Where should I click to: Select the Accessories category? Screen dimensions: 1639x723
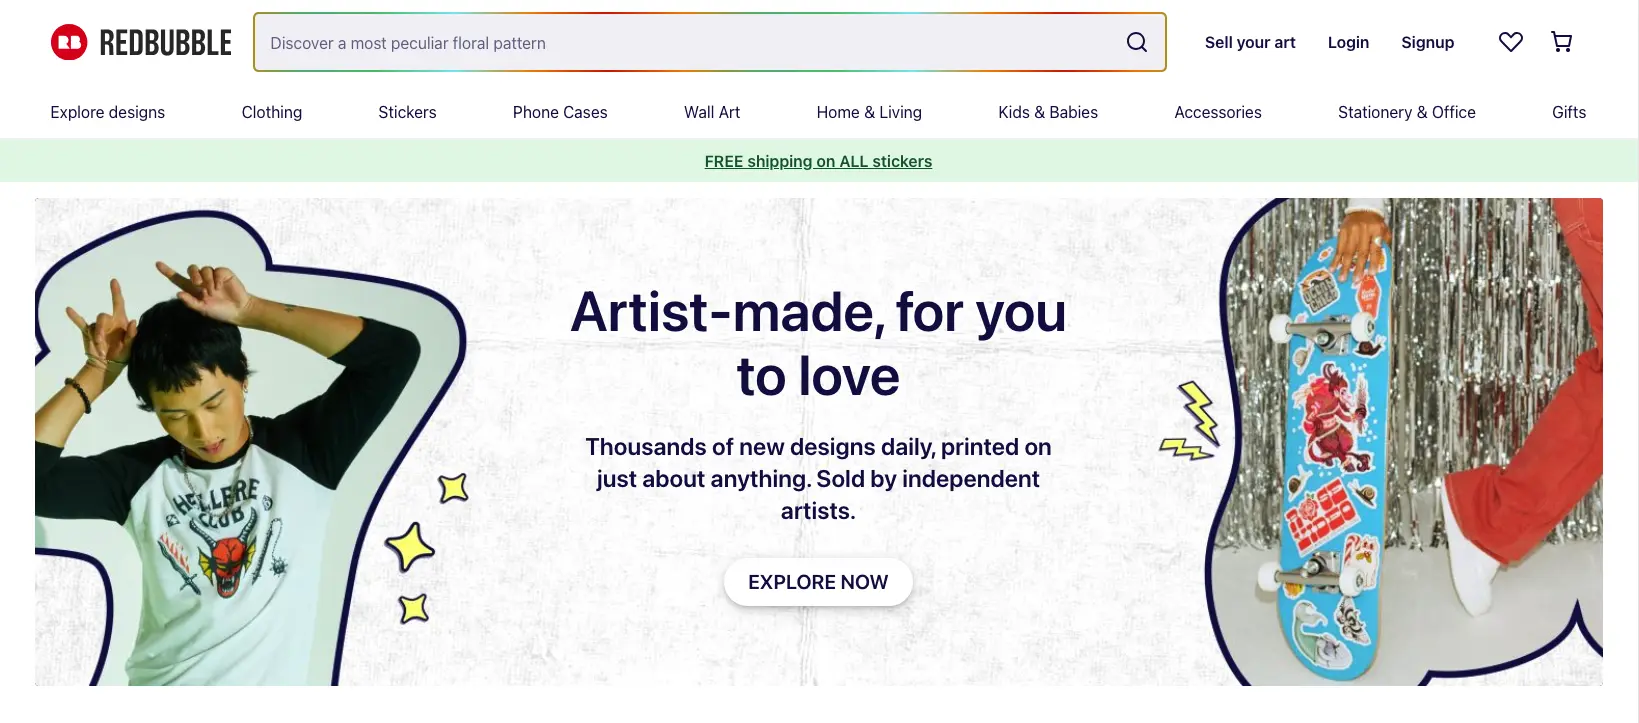point(1217,112)
